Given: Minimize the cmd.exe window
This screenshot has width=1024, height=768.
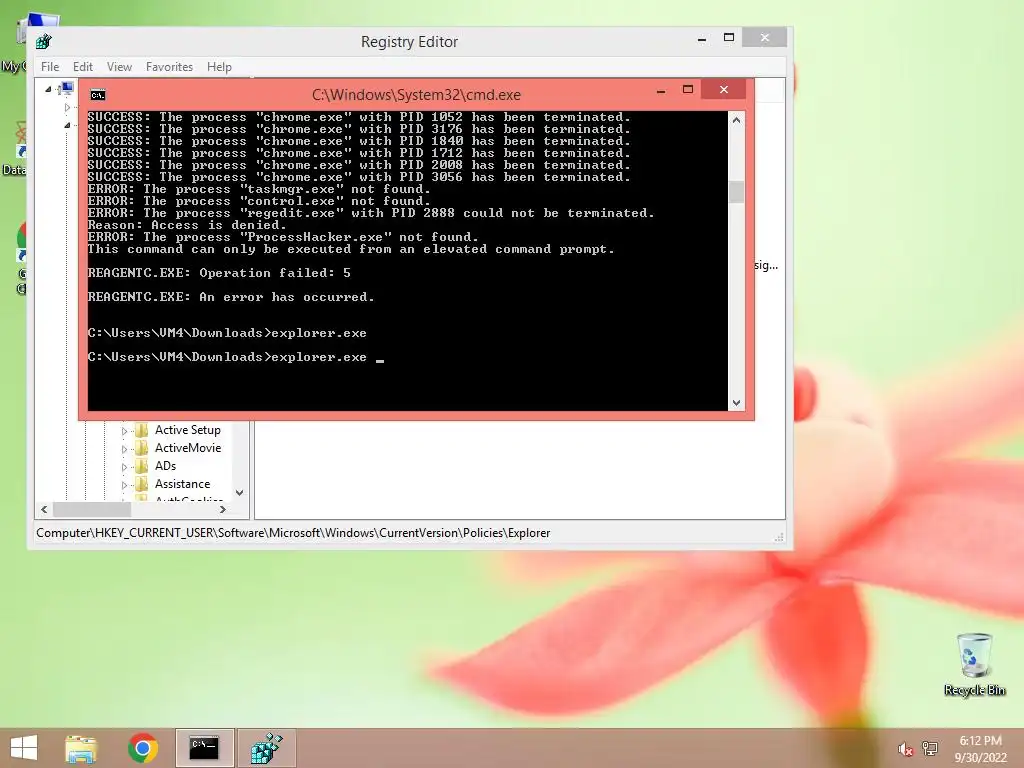Looking at the screenshot, I should [661, 90].
